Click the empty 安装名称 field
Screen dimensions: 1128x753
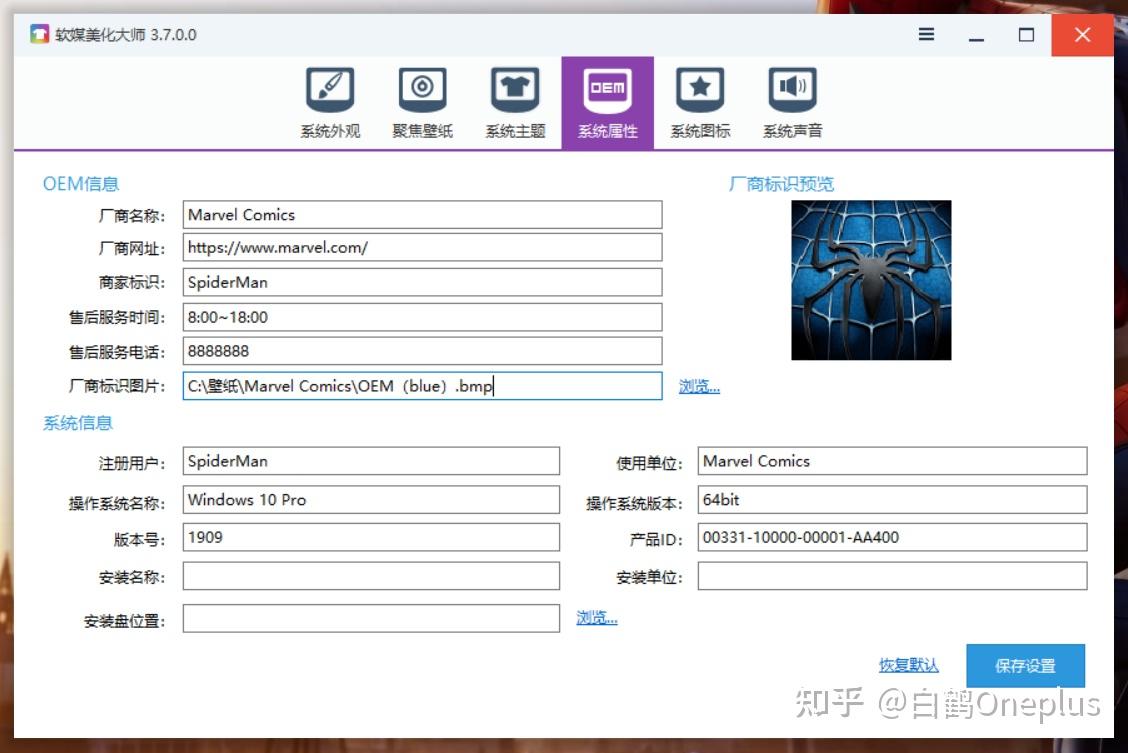tap(370, 575)
